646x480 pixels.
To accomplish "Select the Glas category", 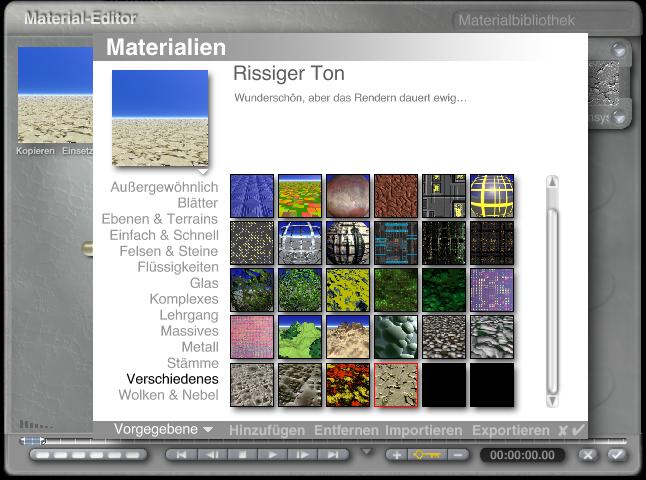I will pos(204,283).
